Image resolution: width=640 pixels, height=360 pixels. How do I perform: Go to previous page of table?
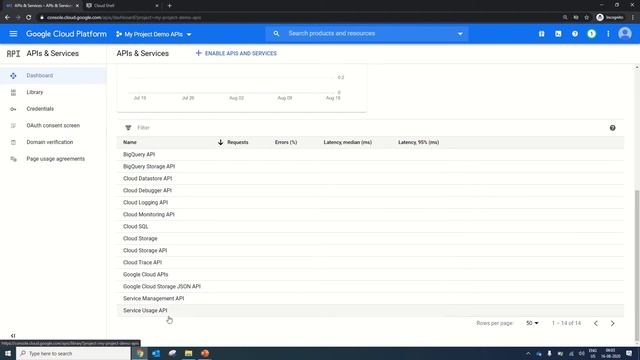596,323
